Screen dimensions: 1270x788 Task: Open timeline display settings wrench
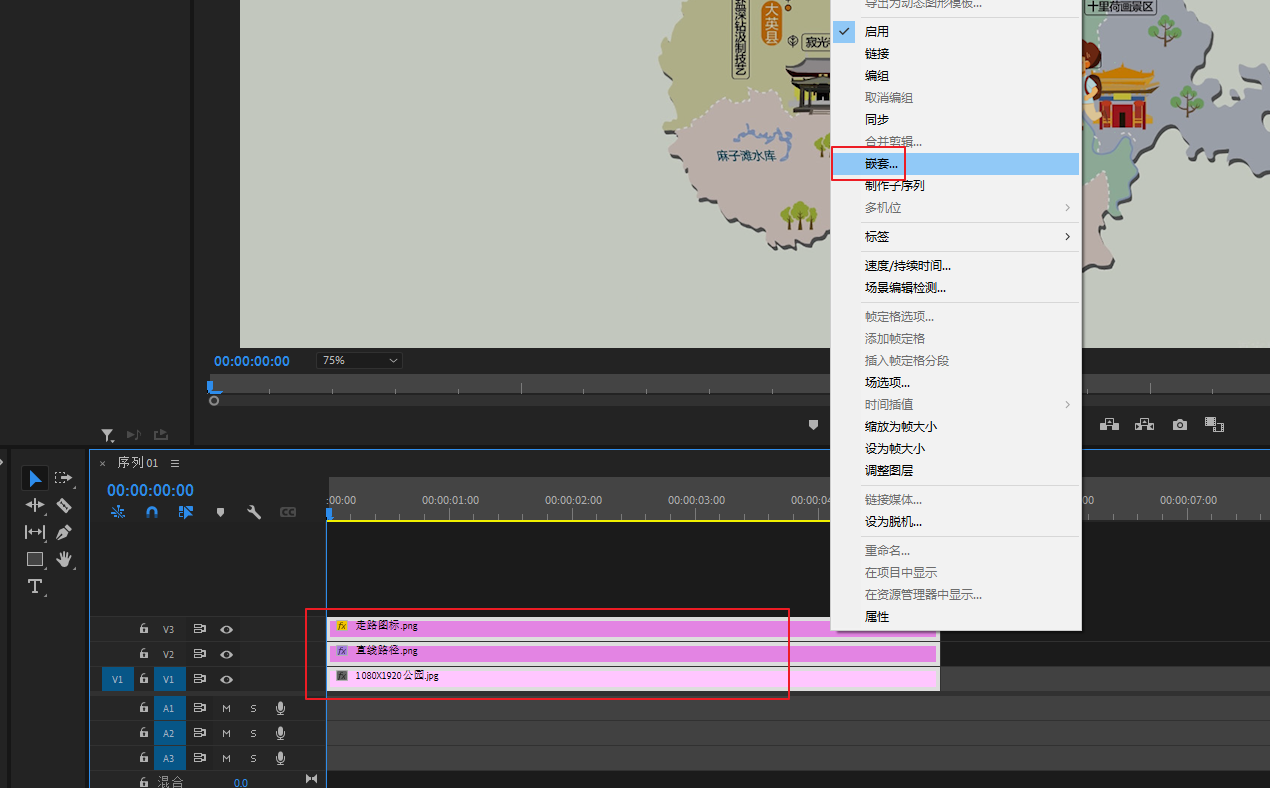click(254, 512)
